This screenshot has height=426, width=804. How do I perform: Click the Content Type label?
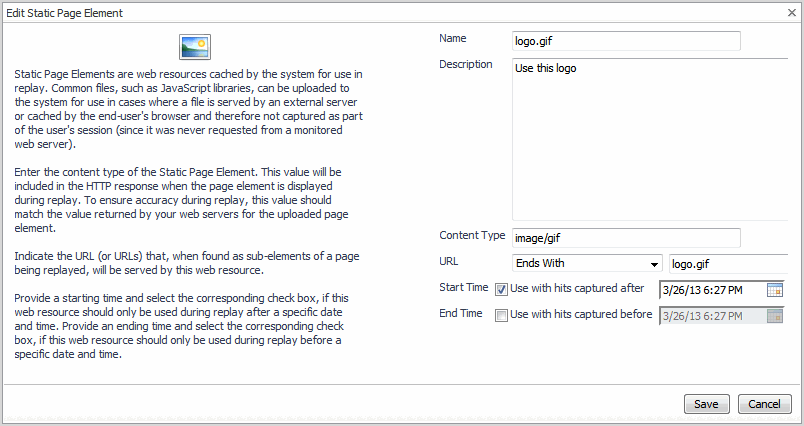pyautogui.click(x=472, y=236)
